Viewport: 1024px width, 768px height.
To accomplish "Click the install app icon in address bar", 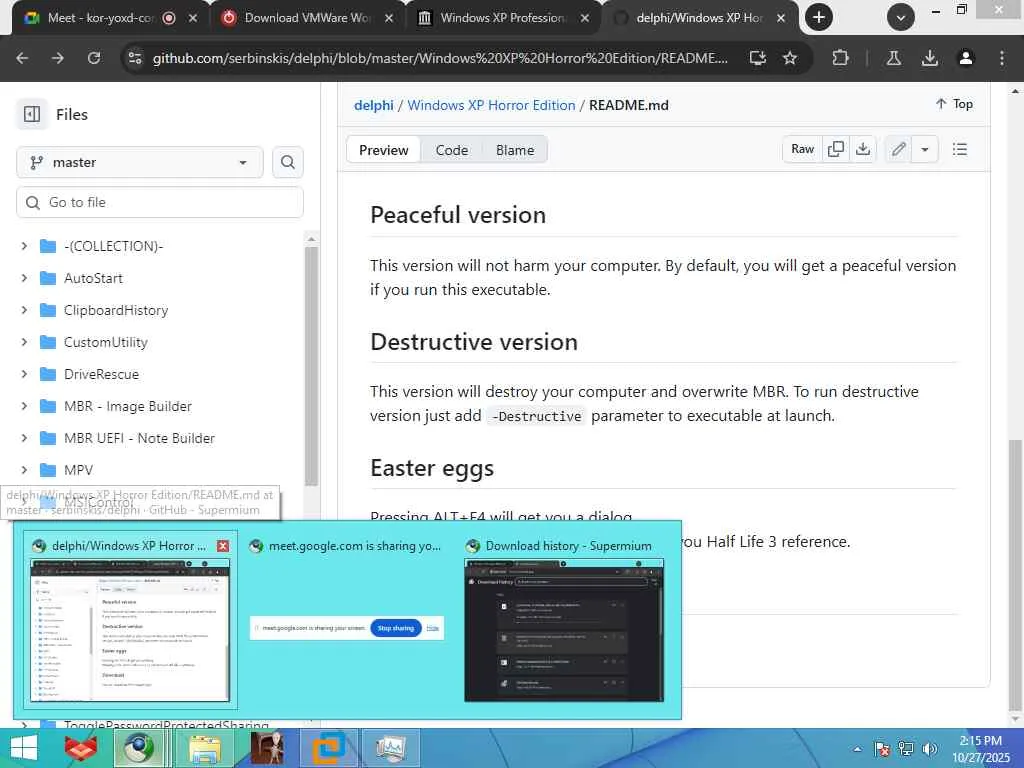I will [758, 58].
